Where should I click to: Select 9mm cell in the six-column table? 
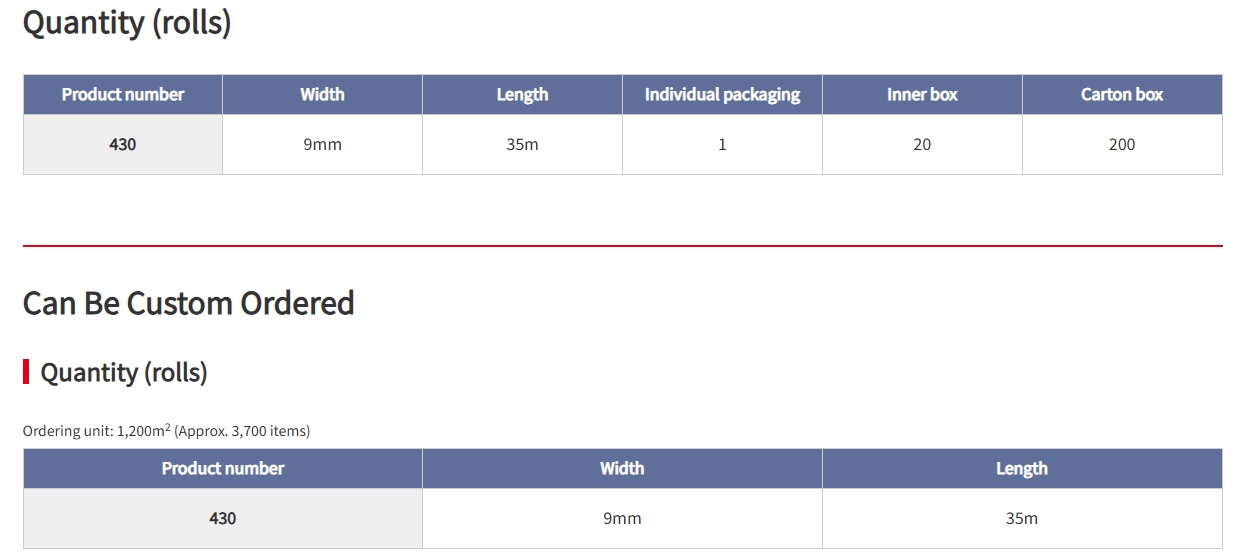click(322, 144)
